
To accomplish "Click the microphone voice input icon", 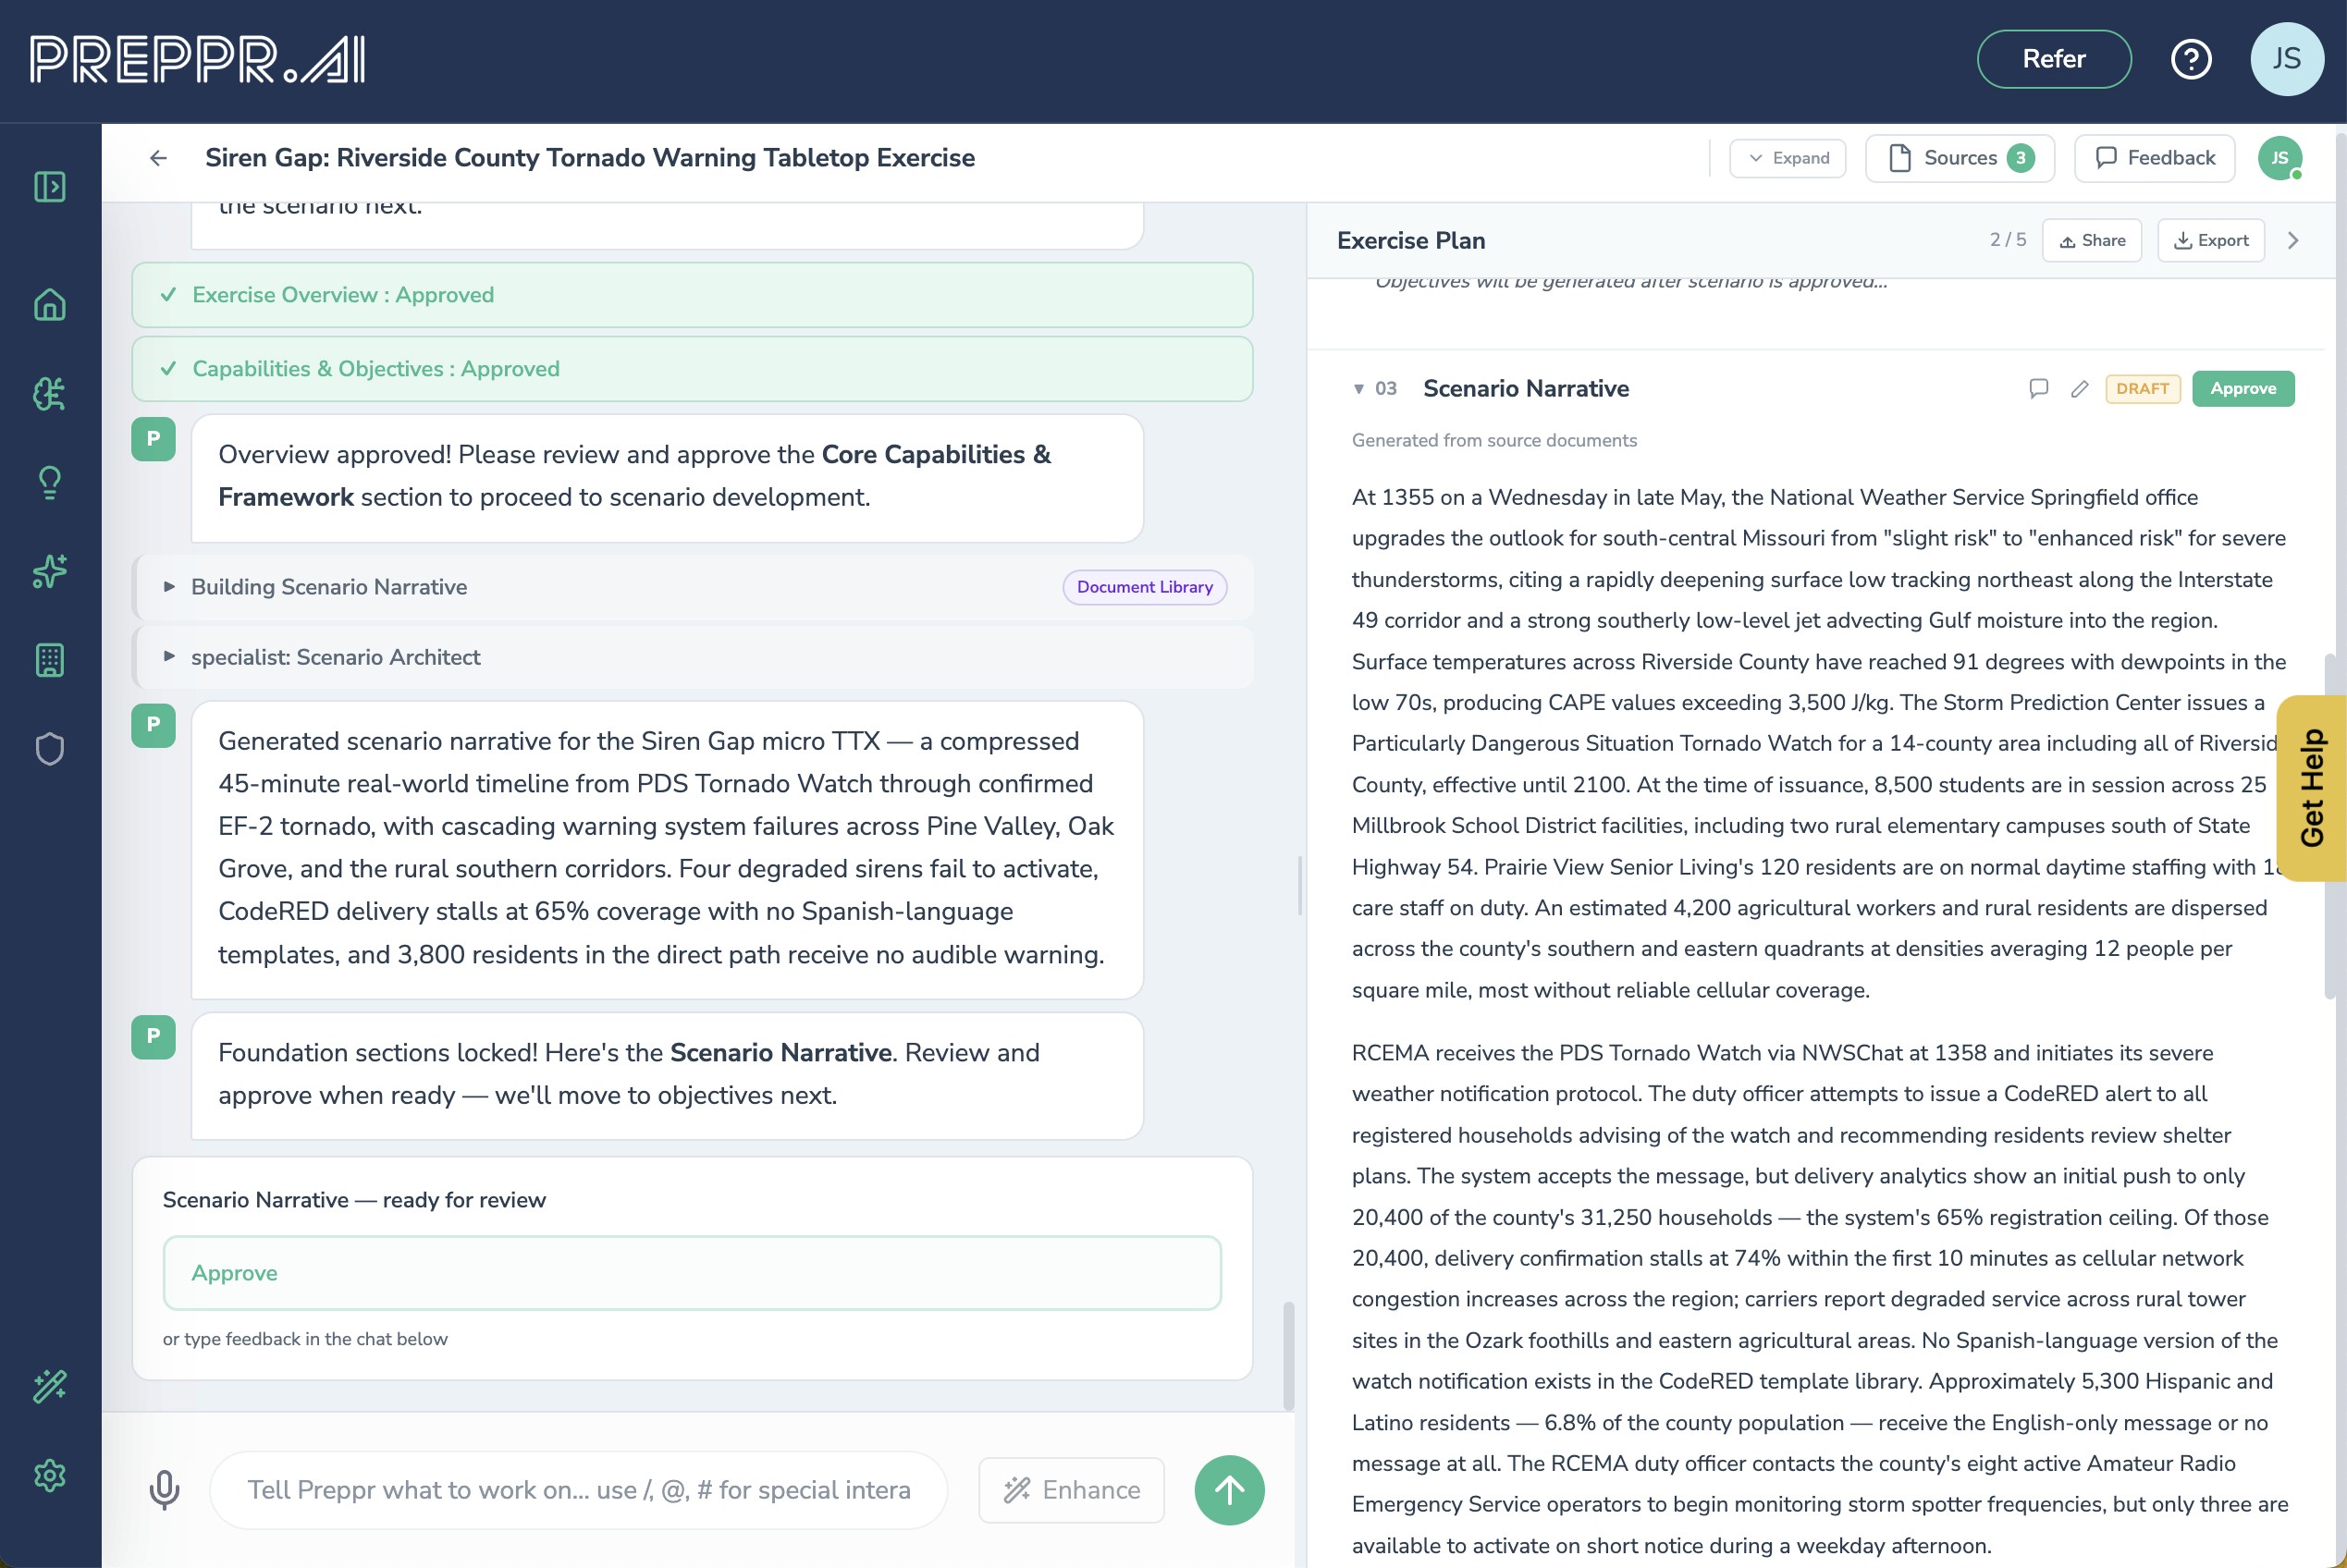I will coord(164,1490).
